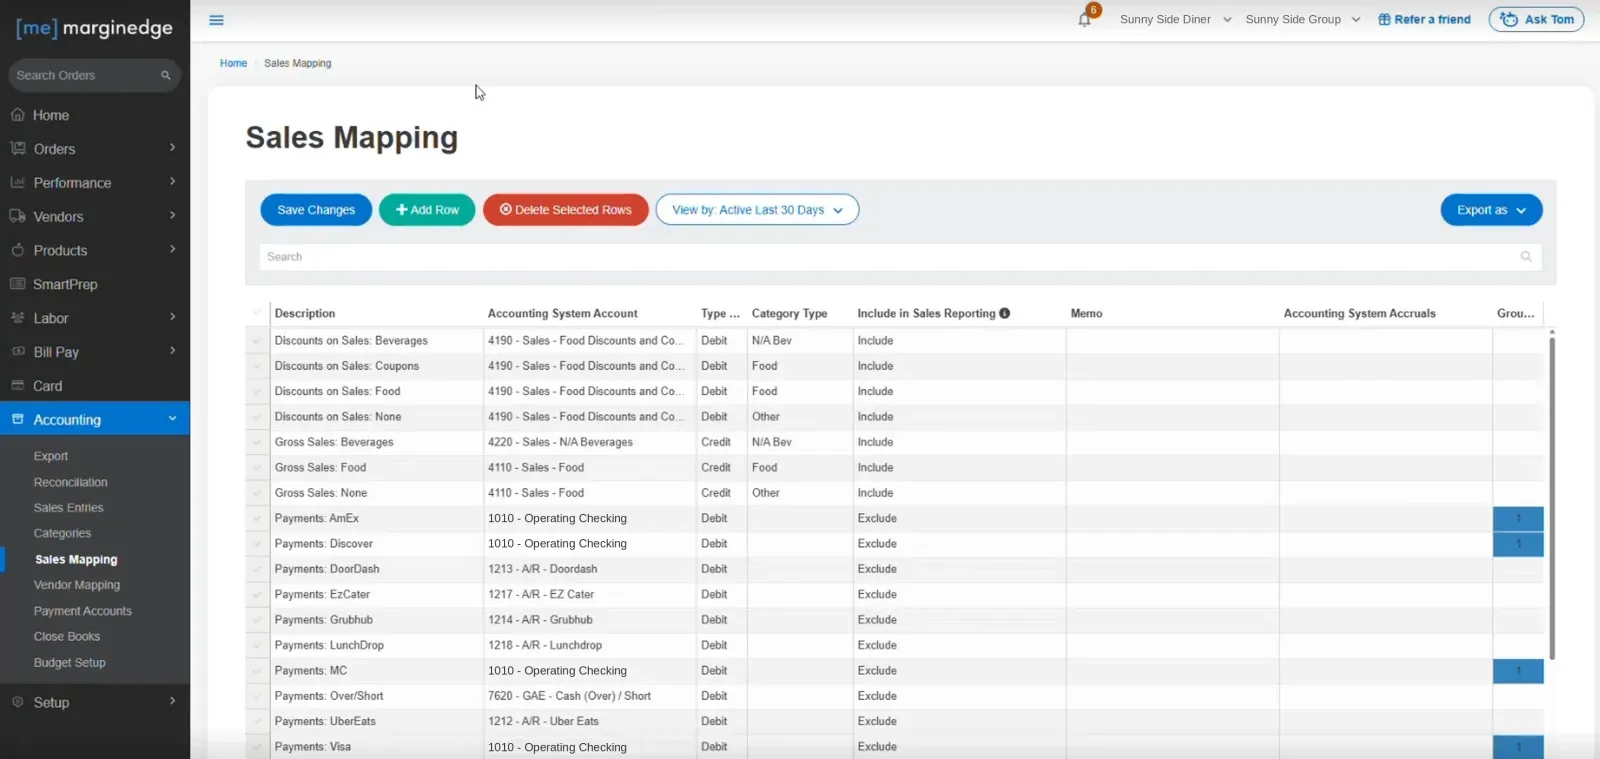Click the Bill Pay icon

[x=18, y=352]
